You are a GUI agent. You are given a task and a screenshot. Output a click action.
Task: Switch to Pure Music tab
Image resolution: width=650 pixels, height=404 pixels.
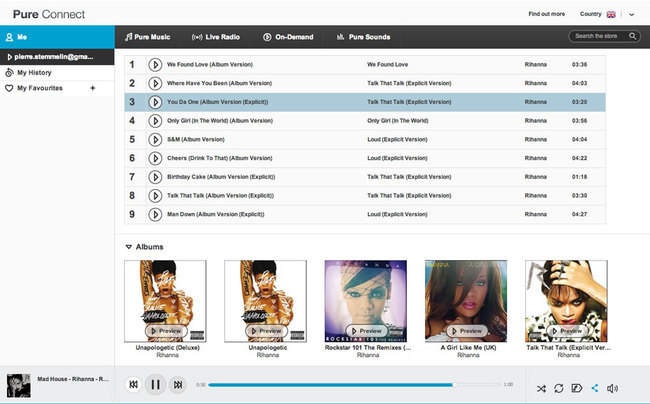point(148,37)
